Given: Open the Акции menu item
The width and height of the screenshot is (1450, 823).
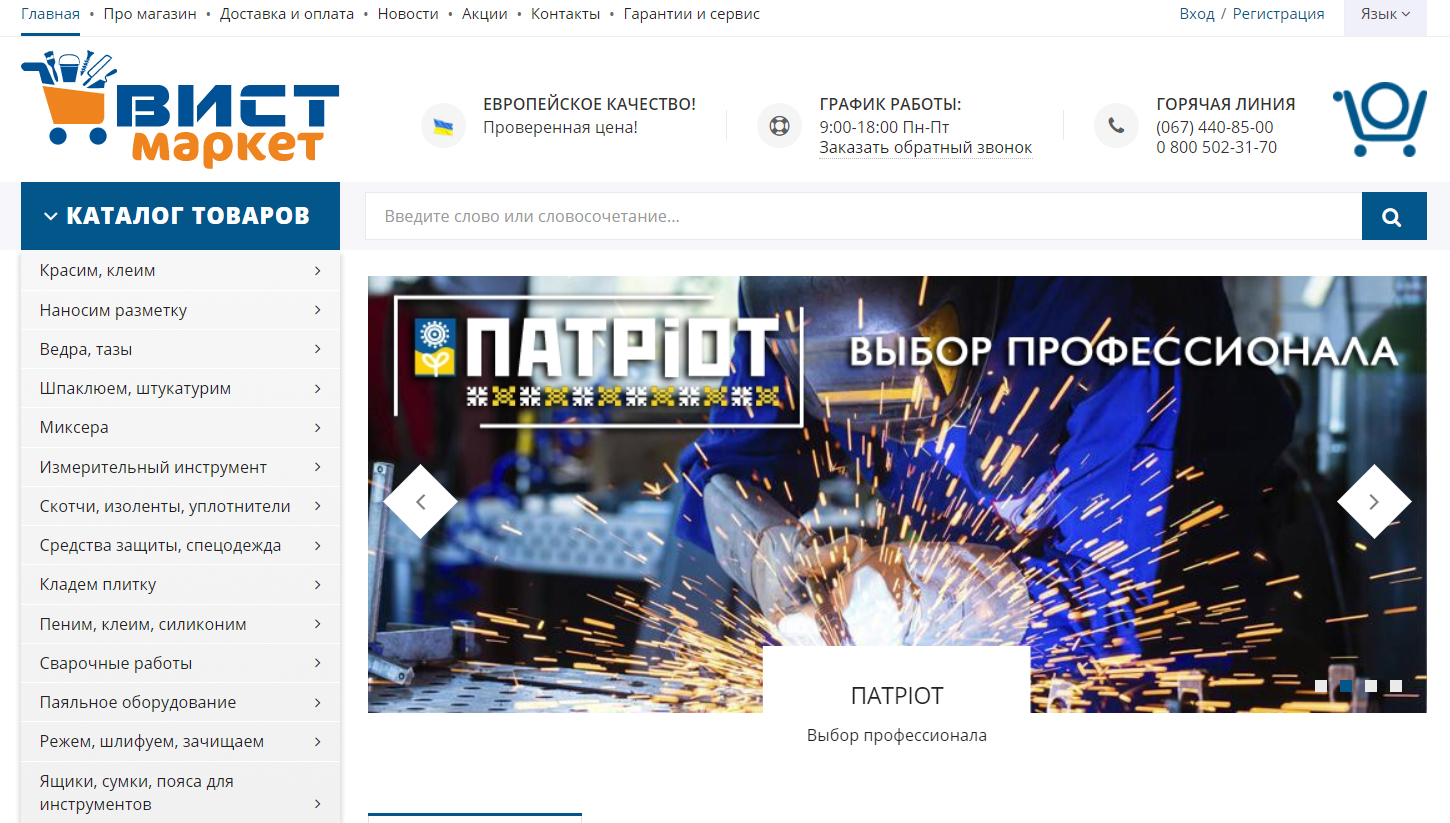Looking at the screenshot, I should pos(485,14).
